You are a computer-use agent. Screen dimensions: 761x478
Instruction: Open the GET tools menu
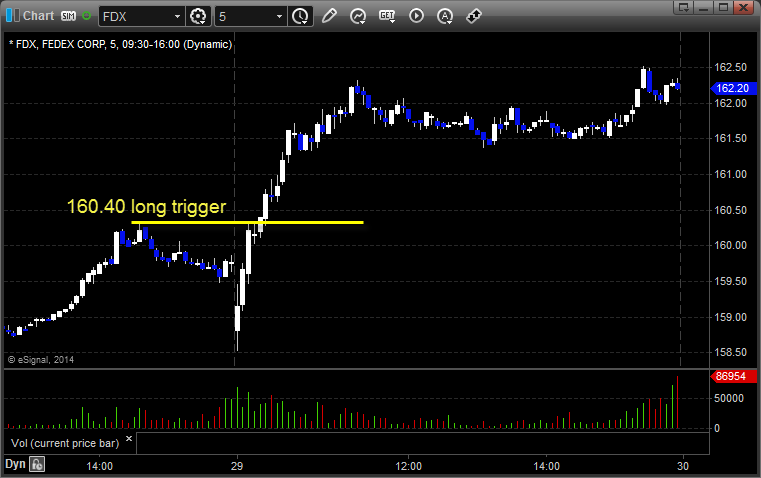coord(387,16)
